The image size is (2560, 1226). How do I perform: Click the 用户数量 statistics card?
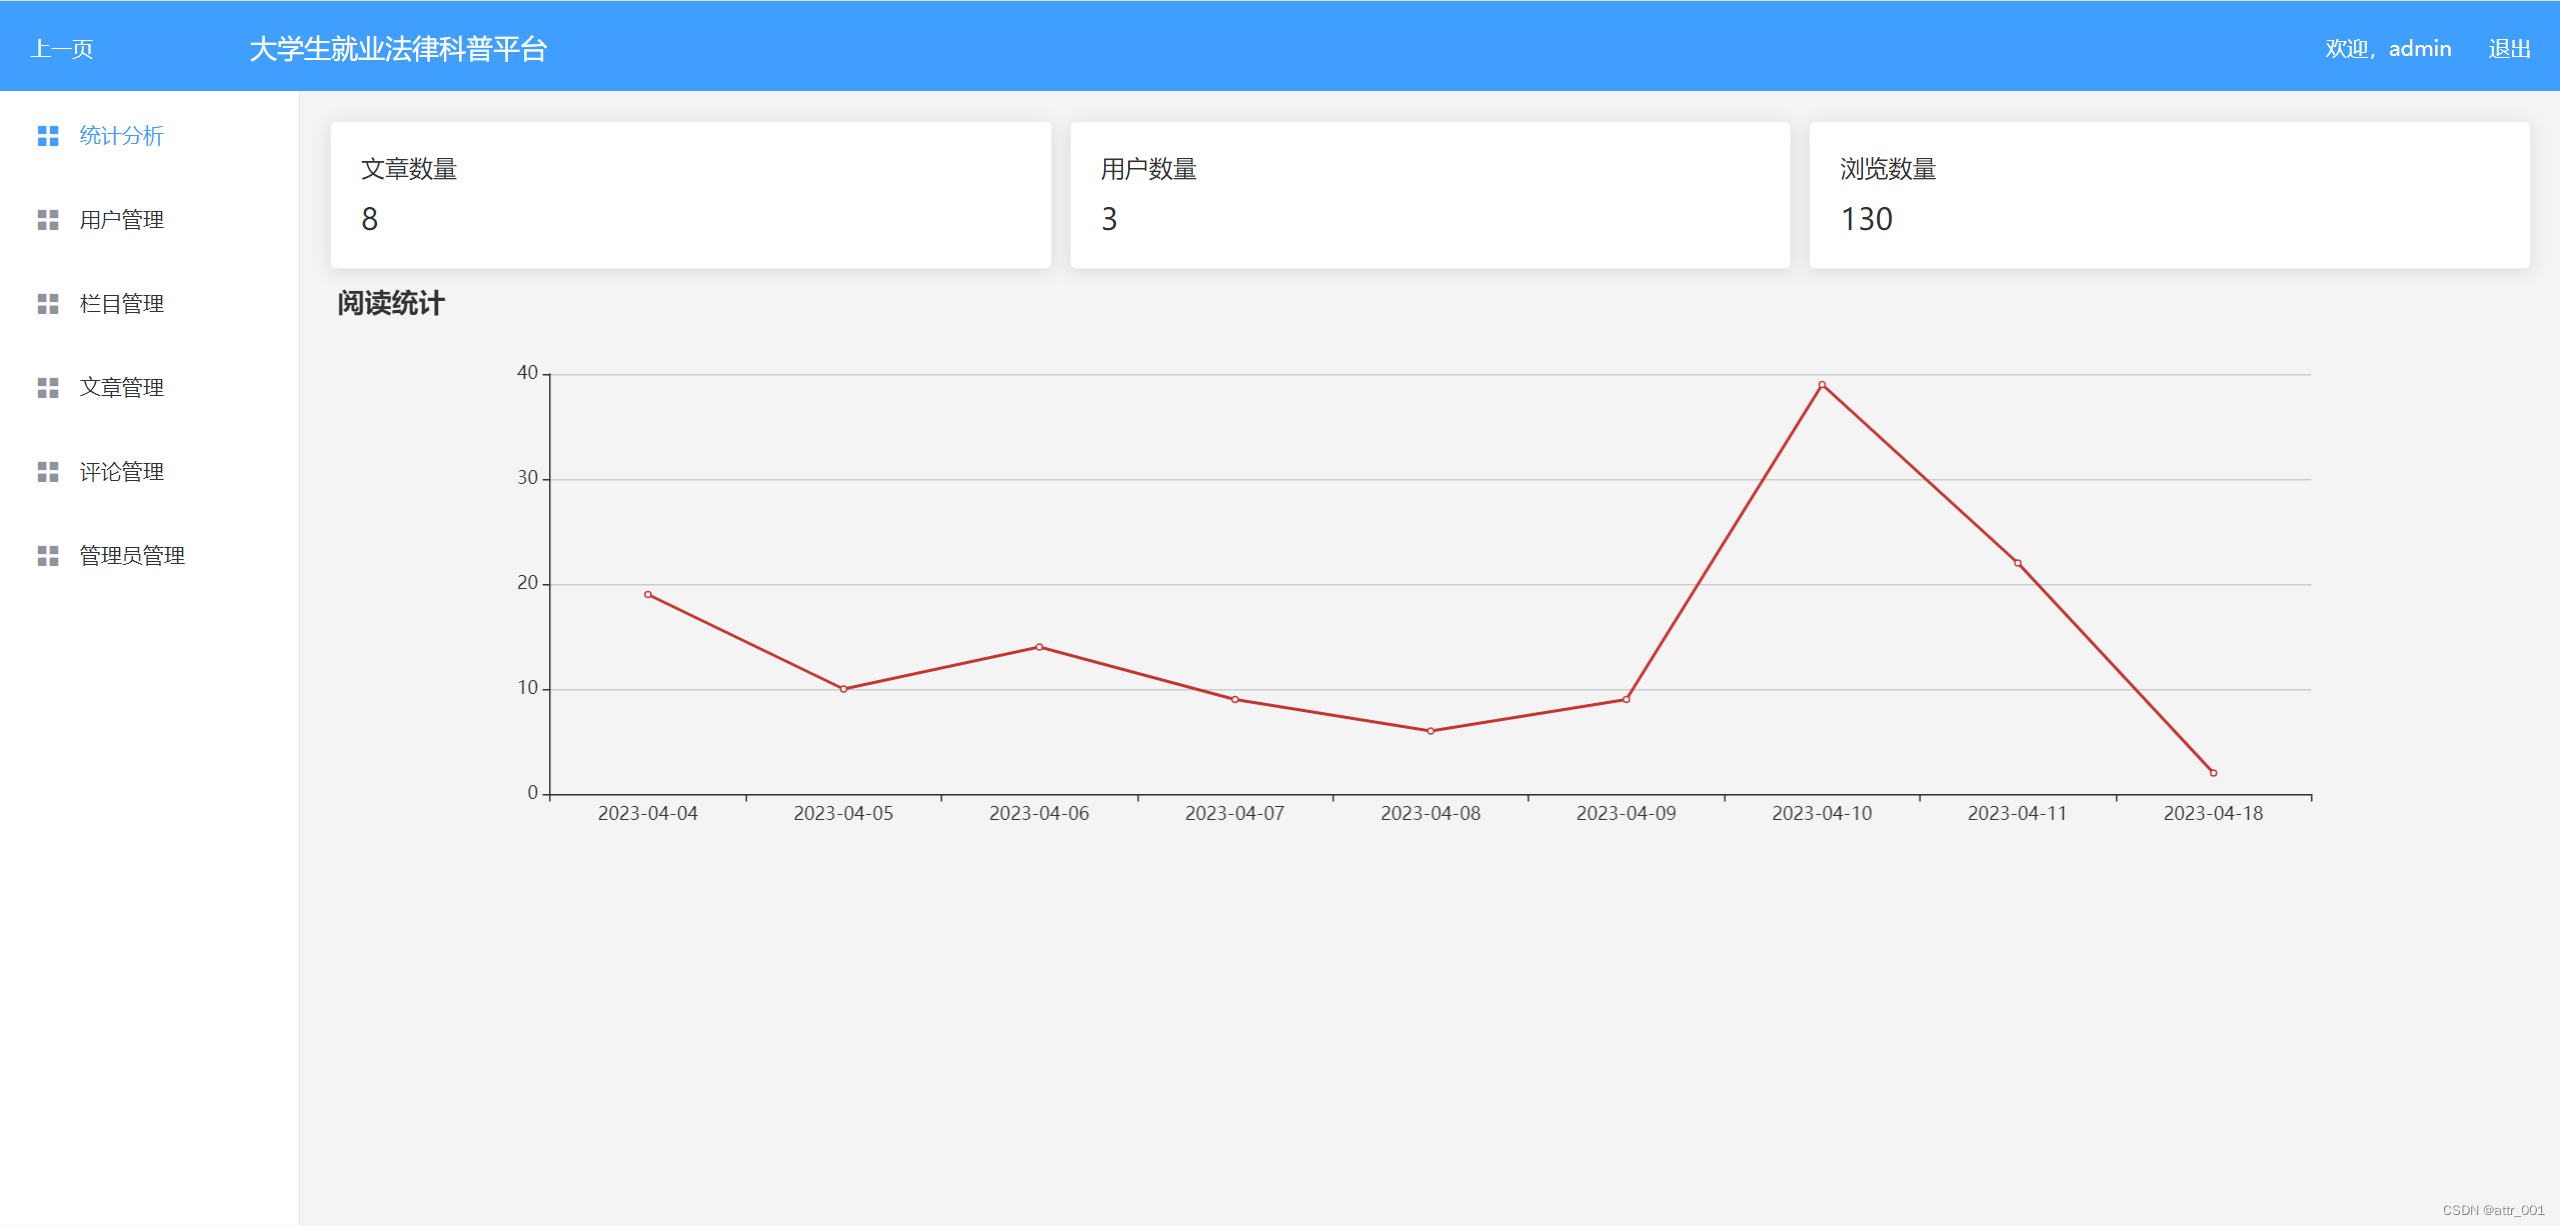coord(1429,195)
